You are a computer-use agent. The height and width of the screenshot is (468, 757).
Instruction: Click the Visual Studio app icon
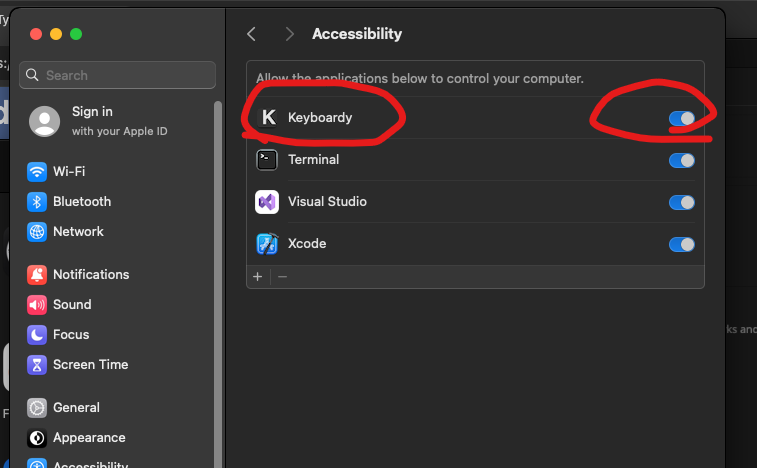267,202
